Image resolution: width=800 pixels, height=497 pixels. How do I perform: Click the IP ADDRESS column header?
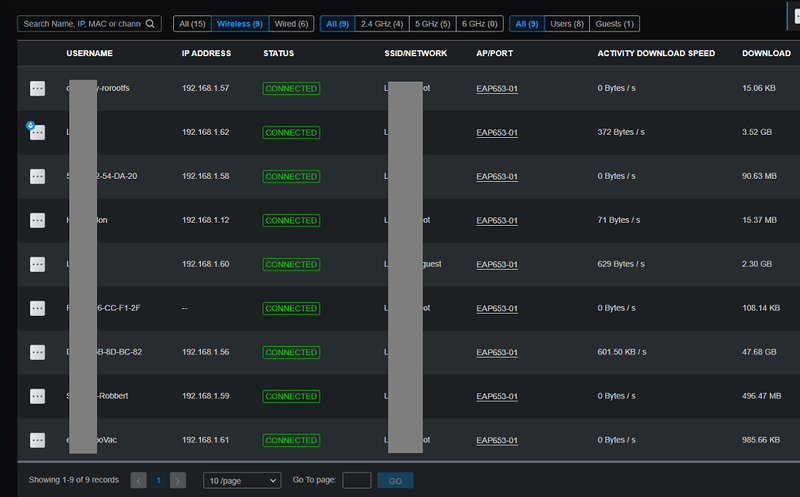[x=206, y=53]
